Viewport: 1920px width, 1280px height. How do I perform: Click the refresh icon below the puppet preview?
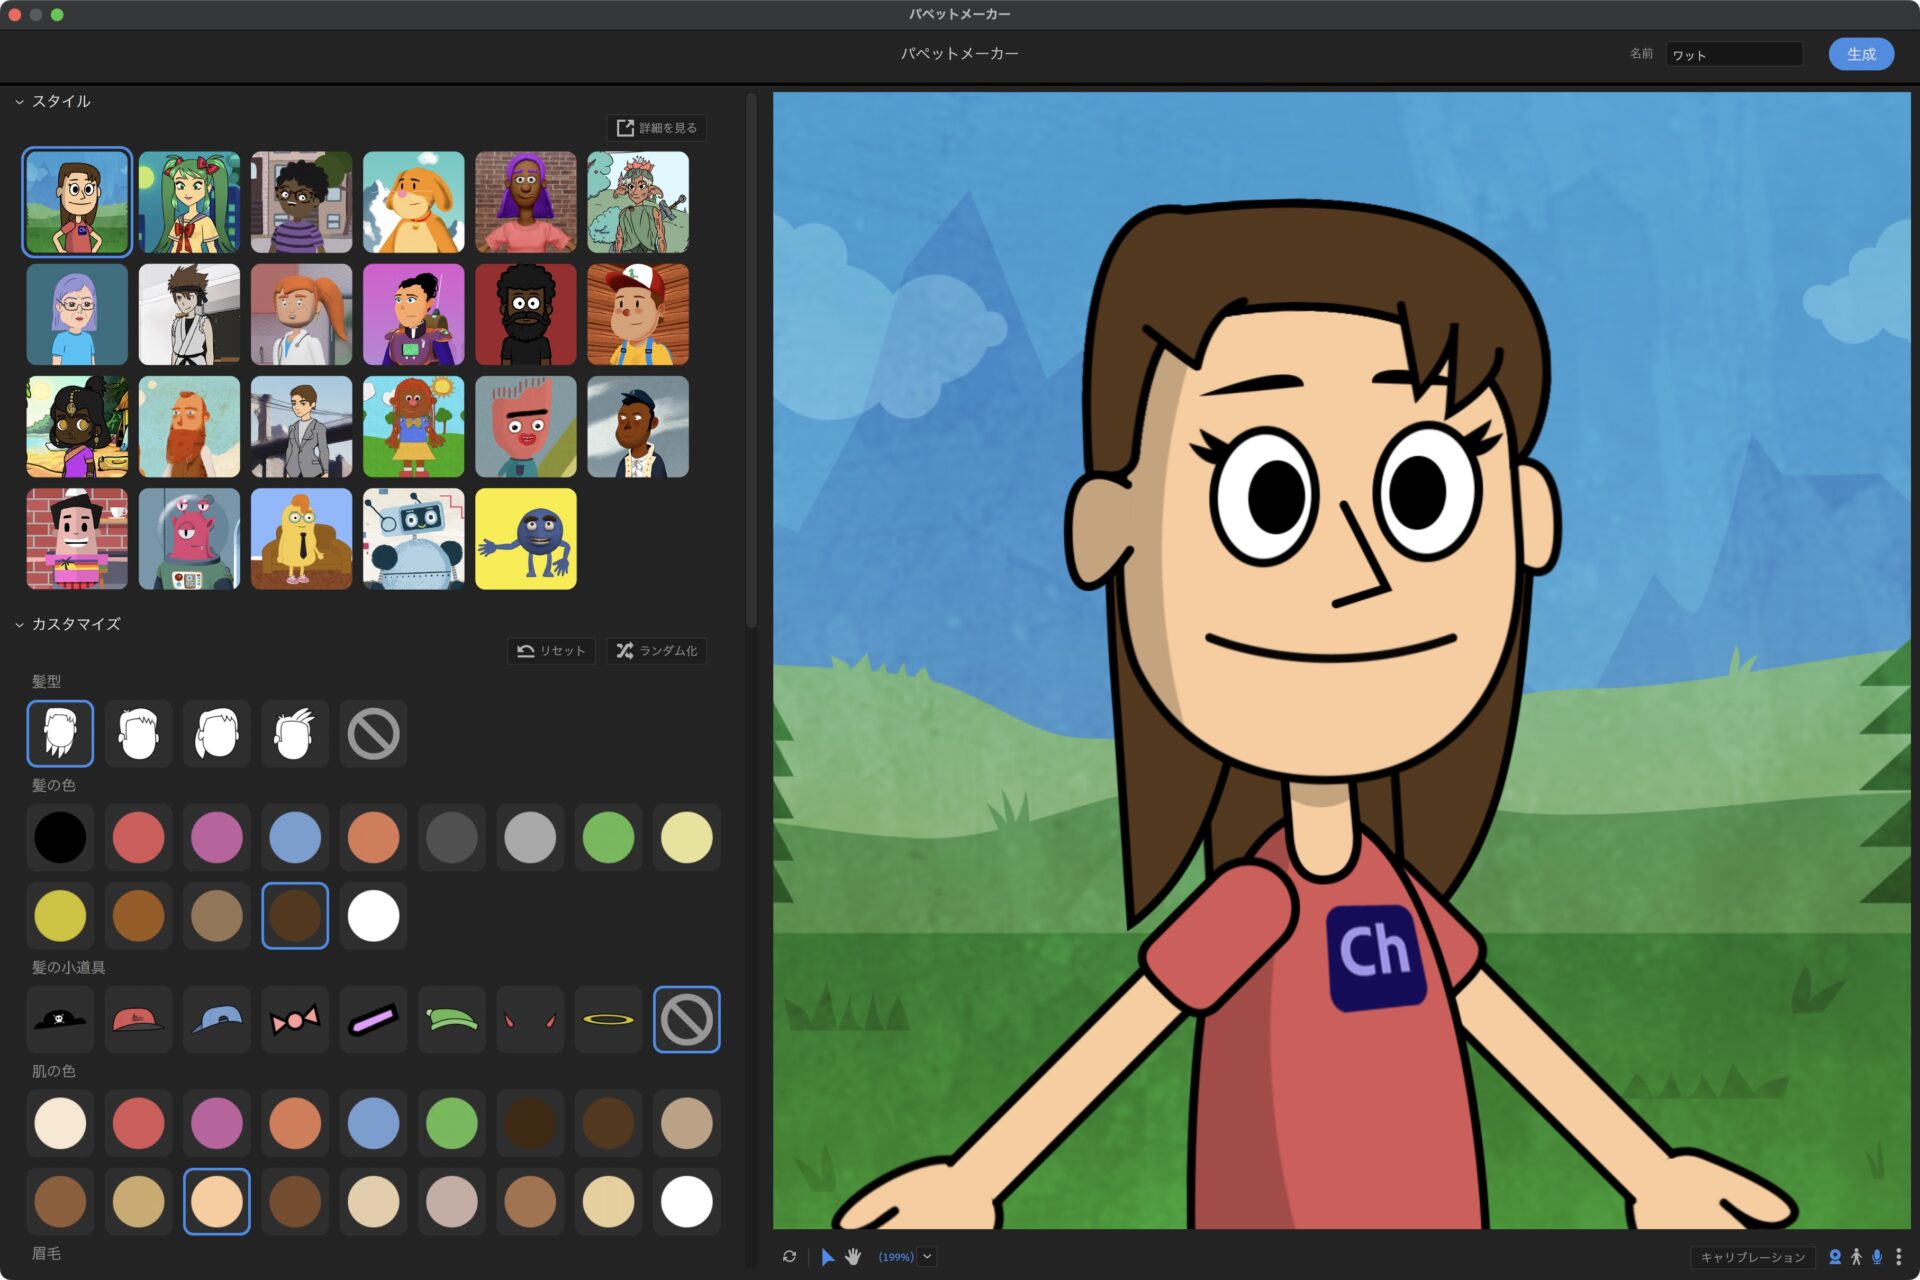[x=789, y=1257]
